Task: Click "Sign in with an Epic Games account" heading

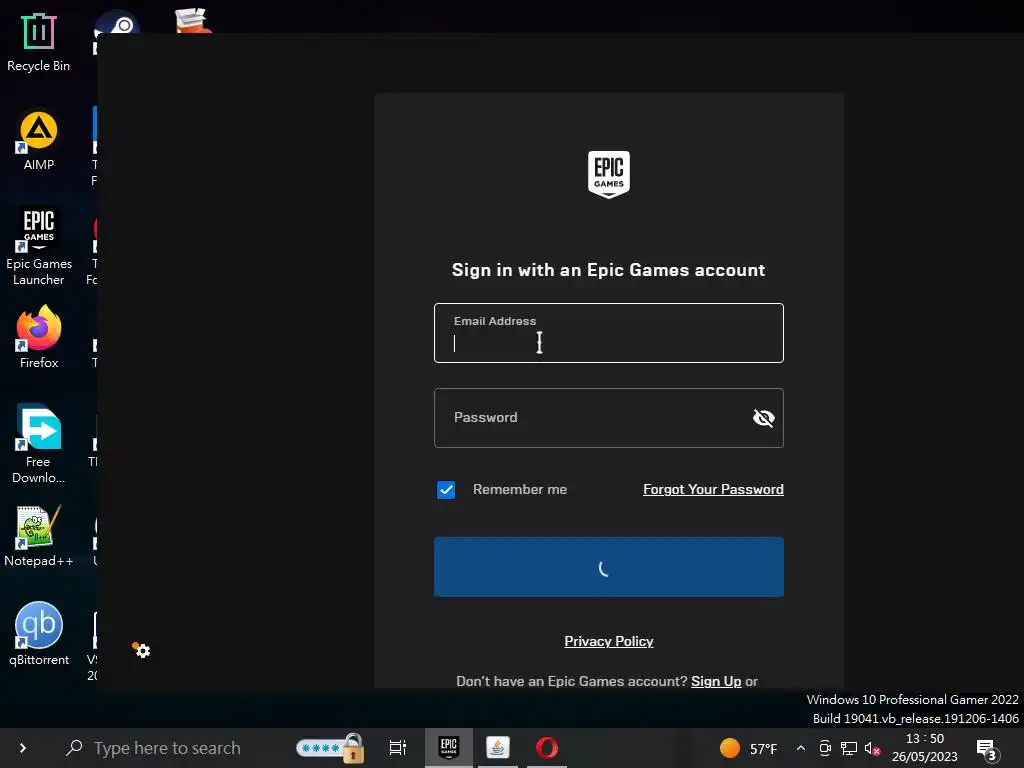Action: pos(609,270)
